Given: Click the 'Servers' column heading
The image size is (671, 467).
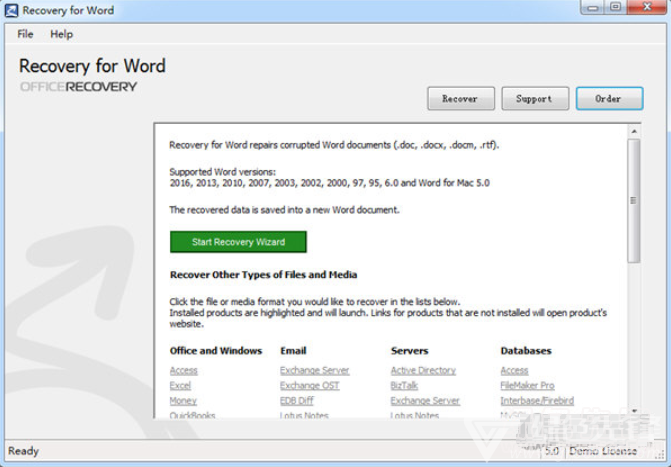Looking at the screenshot, I should coord(409,351).
